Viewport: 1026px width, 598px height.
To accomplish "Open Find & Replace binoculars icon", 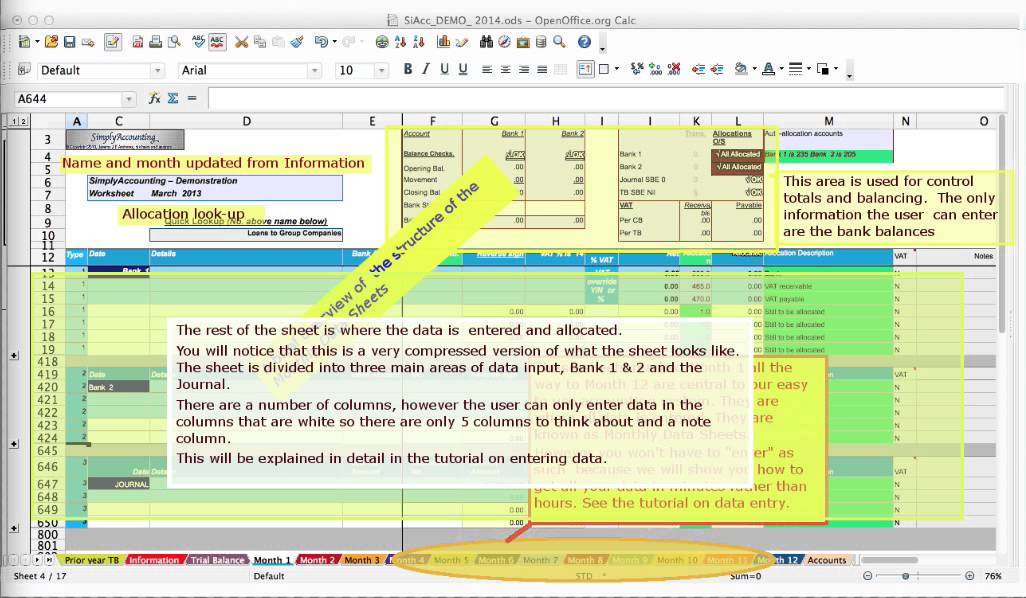I will 486,43.
